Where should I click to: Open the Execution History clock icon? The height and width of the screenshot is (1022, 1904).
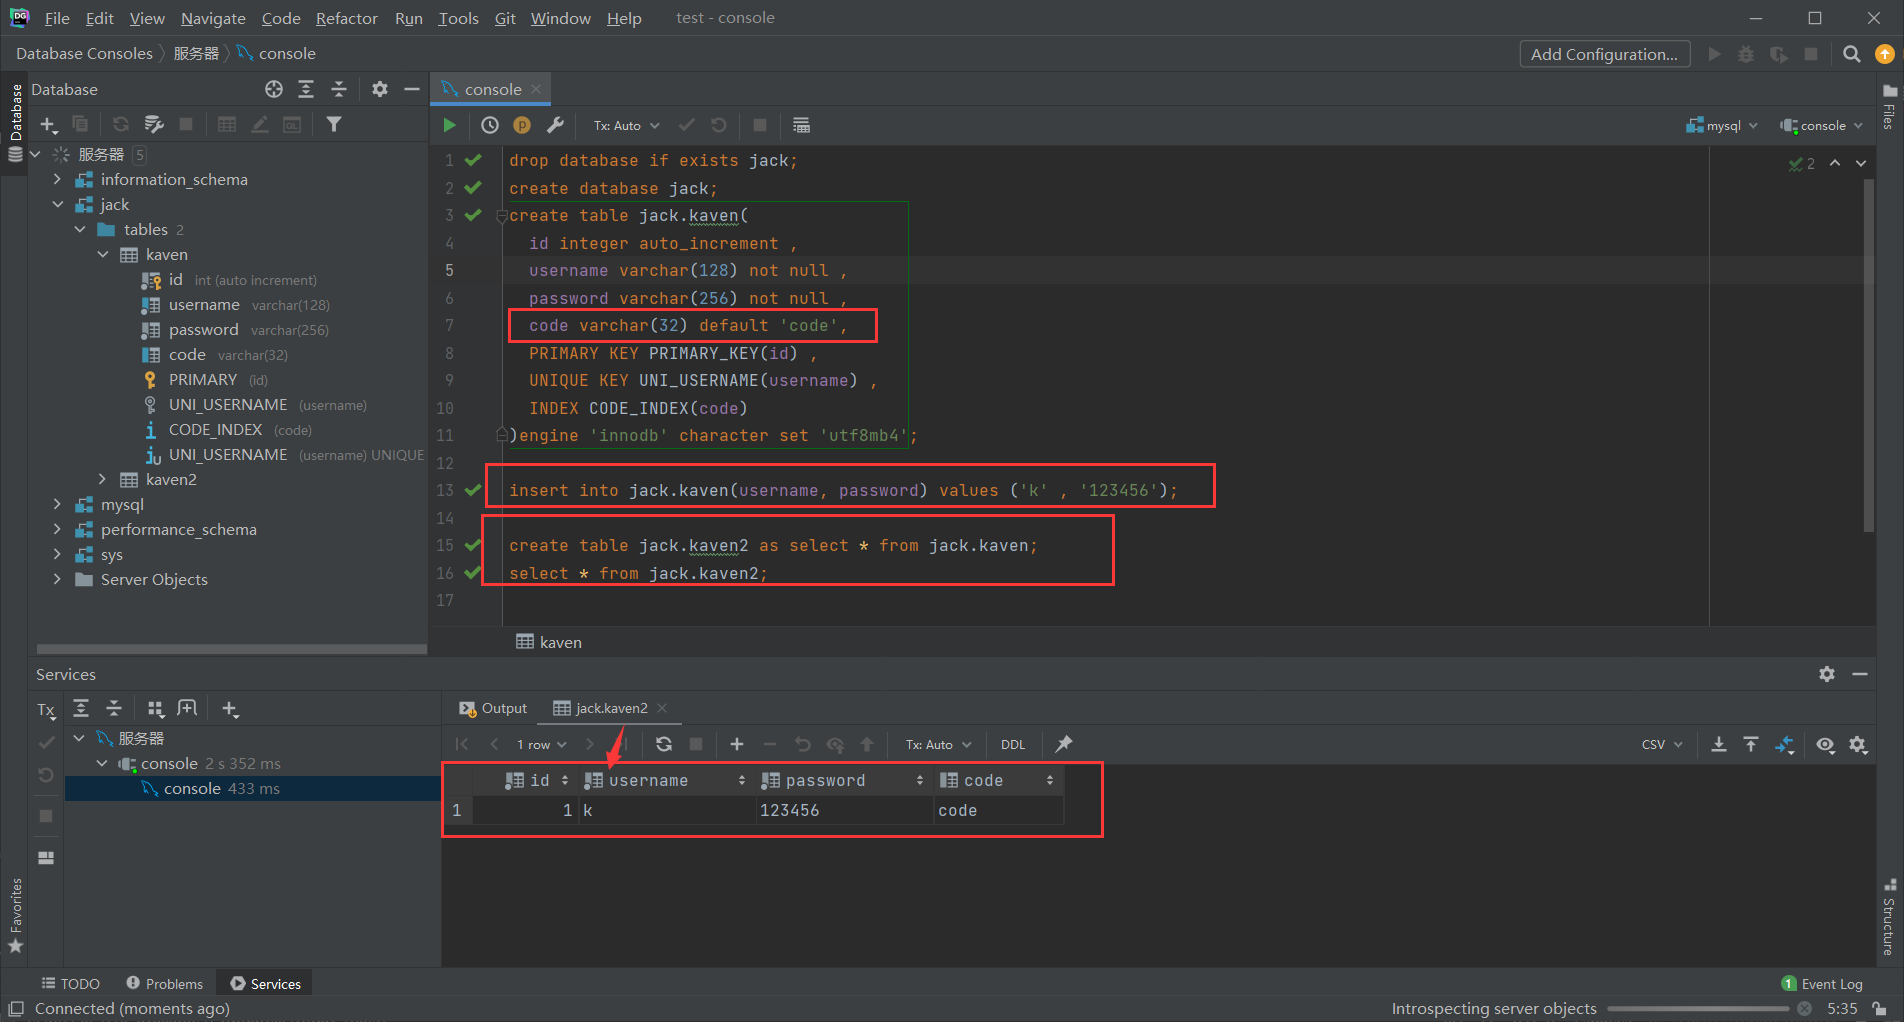point(489,125)
